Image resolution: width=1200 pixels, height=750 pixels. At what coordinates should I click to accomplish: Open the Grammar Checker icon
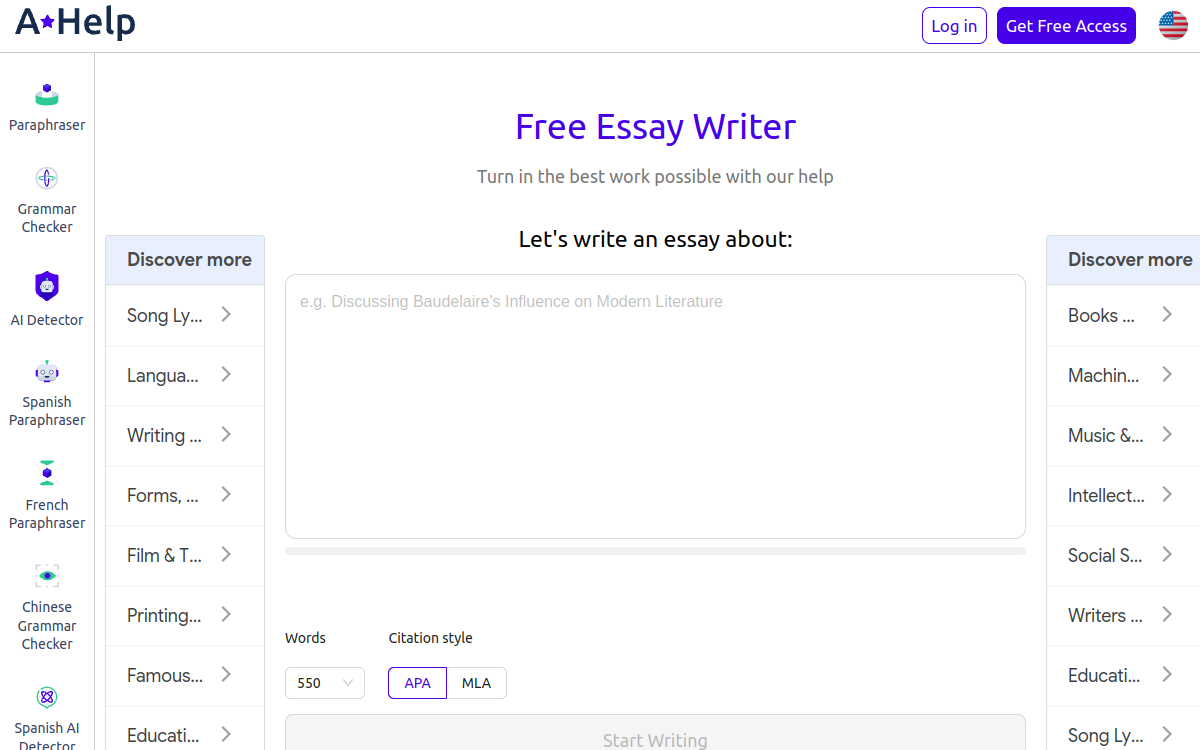(x=47, y=179)
